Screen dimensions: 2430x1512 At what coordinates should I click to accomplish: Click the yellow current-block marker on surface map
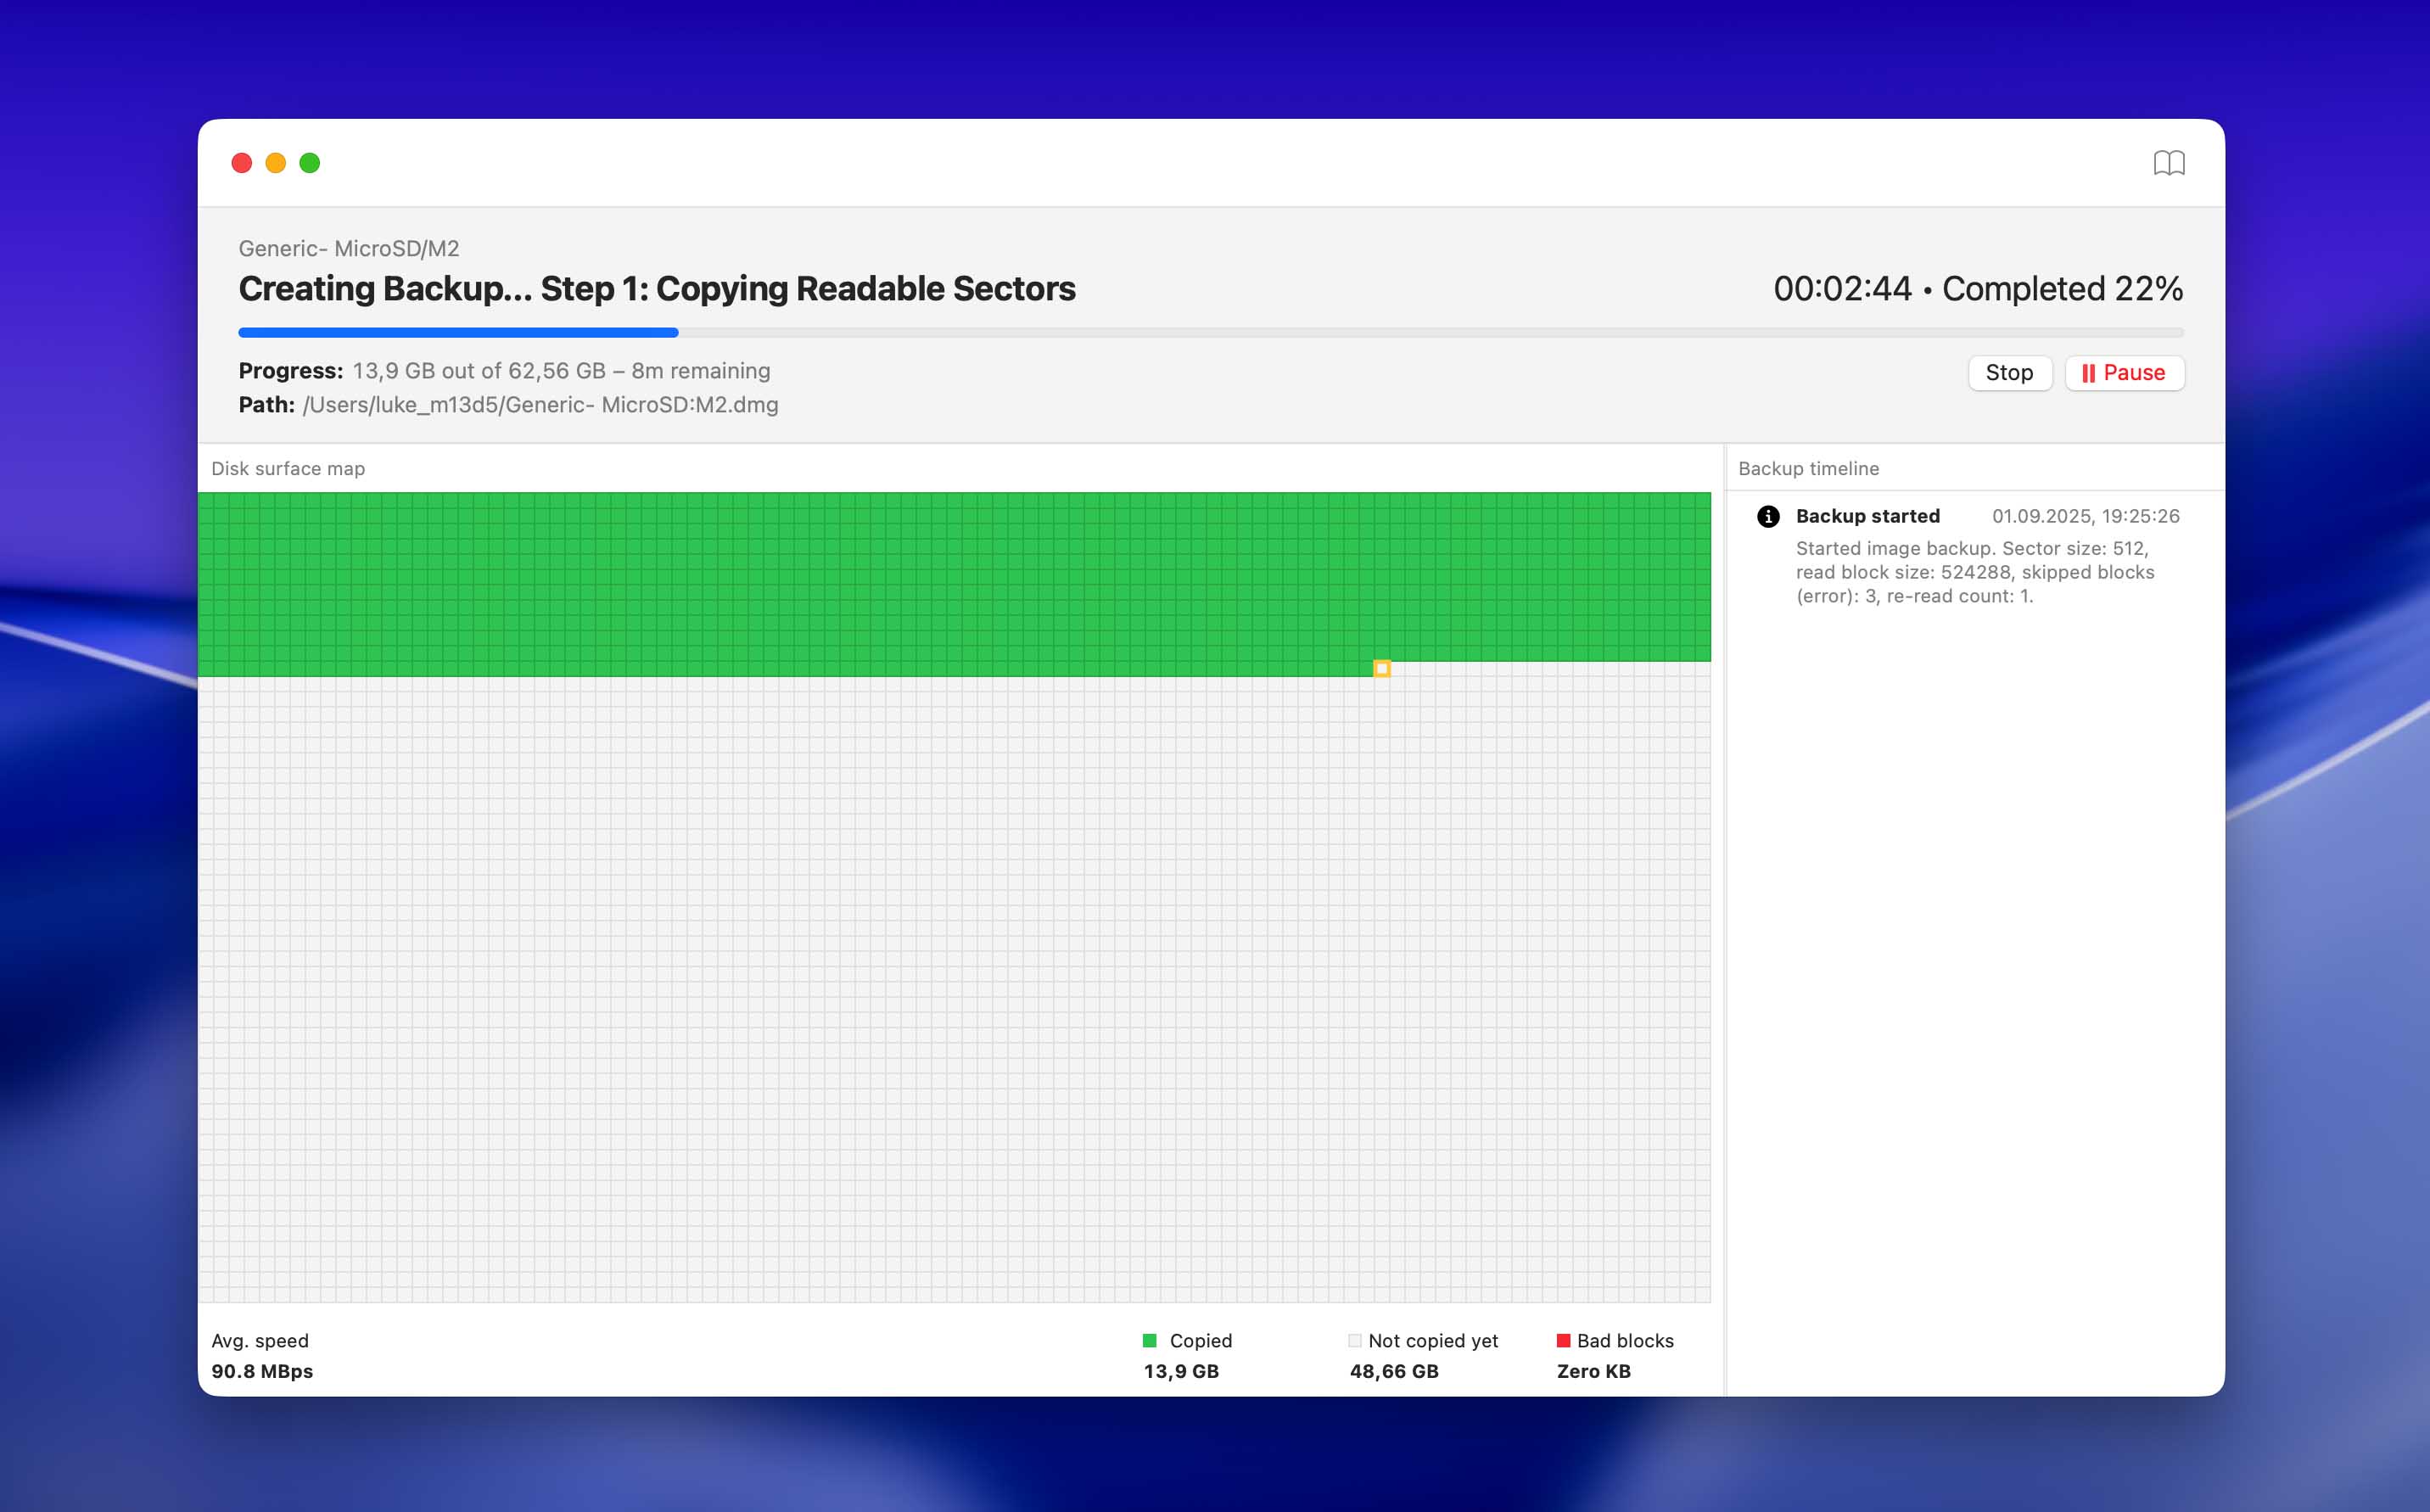1381,668
